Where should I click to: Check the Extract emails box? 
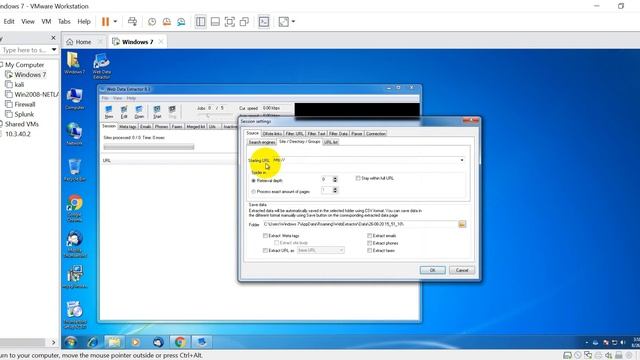[x=369, y=236]
